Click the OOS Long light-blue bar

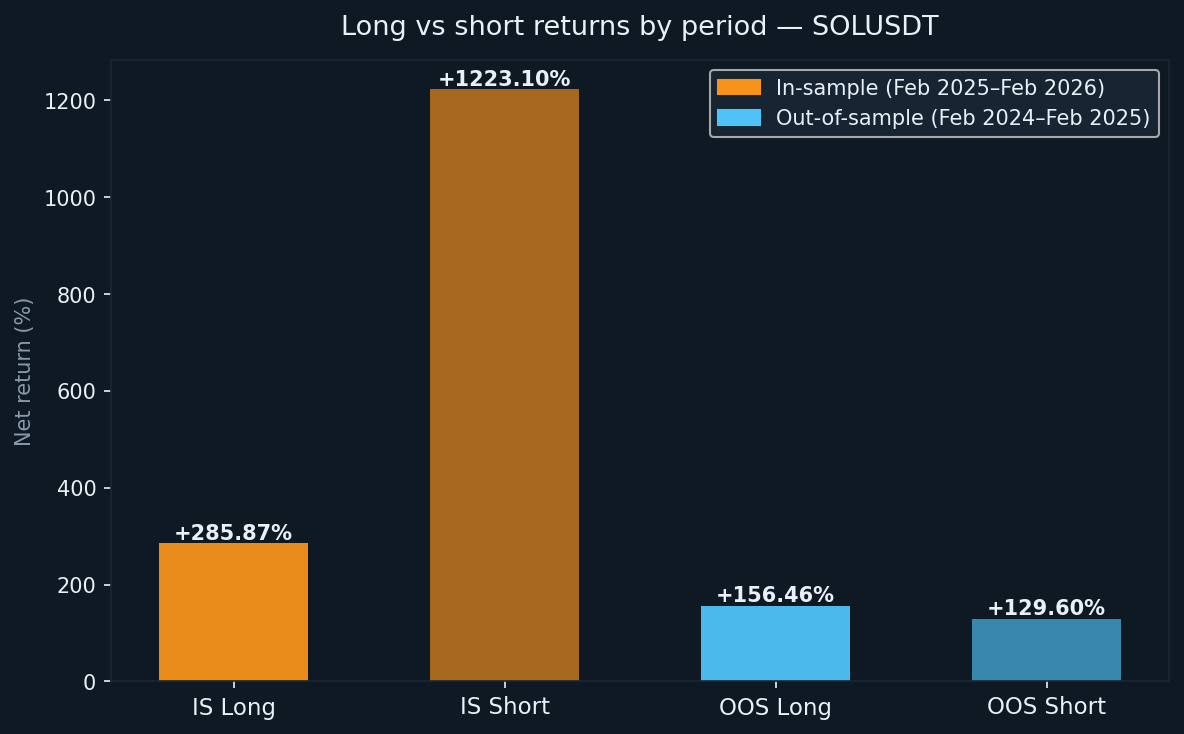775,643
